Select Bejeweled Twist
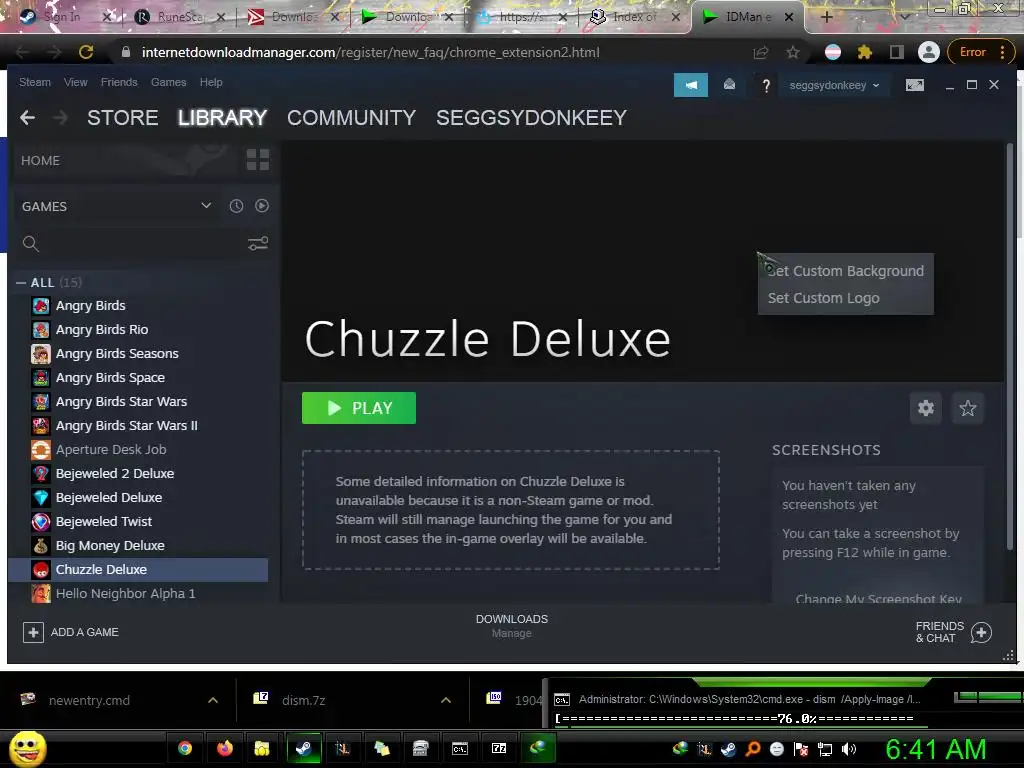 pos(140,522)
